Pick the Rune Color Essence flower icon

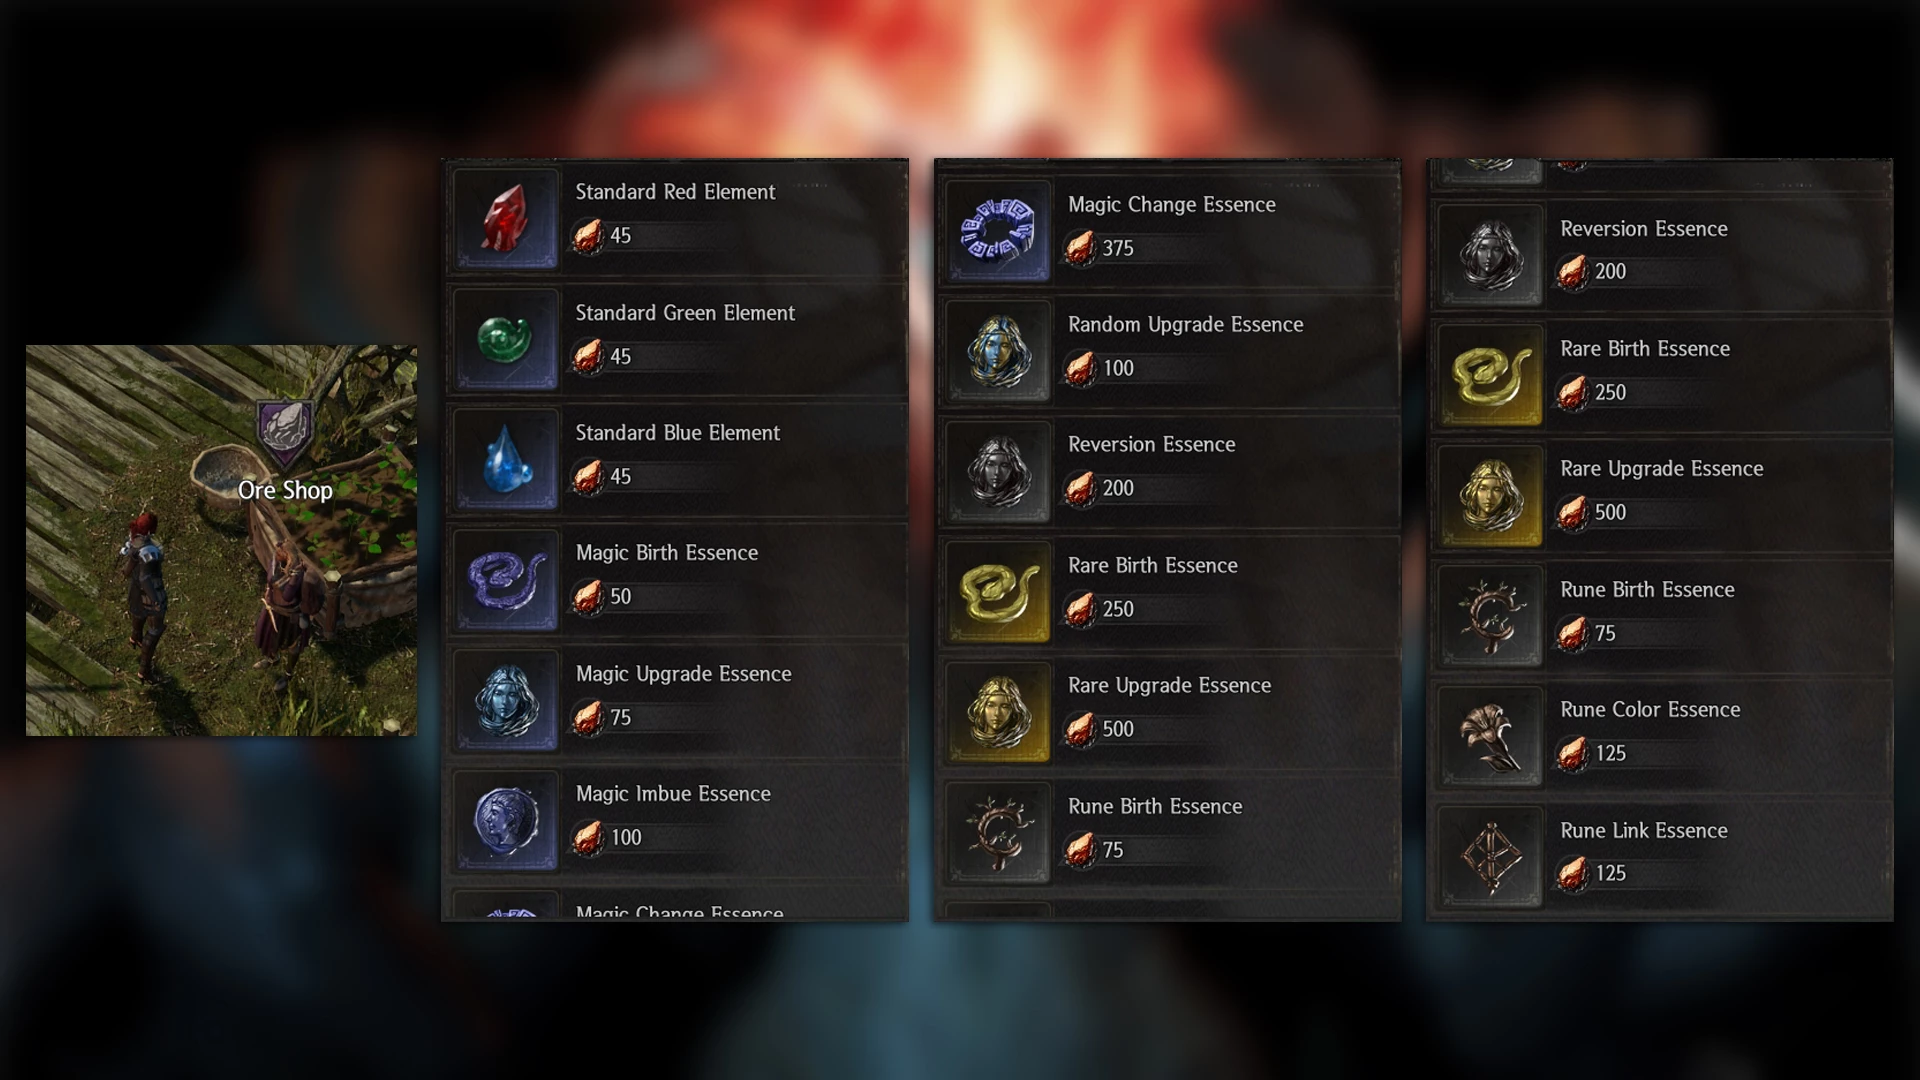(x=1491, y=737)
